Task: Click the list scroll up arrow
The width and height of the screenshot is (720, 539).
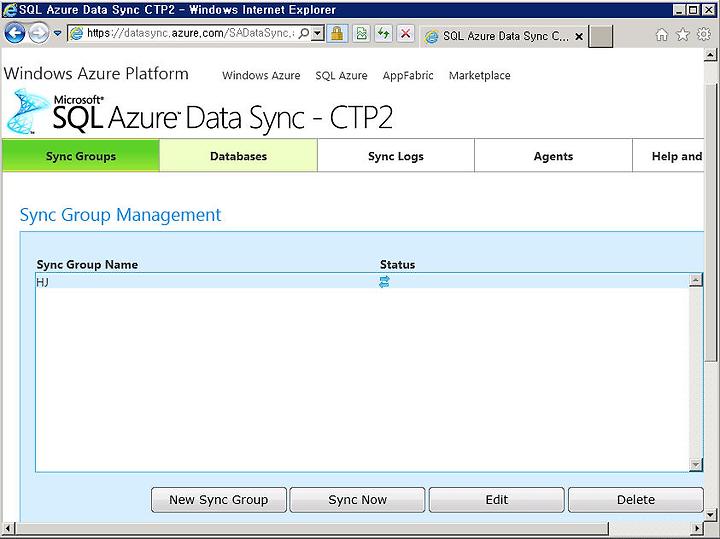Action: click(696, 280)
